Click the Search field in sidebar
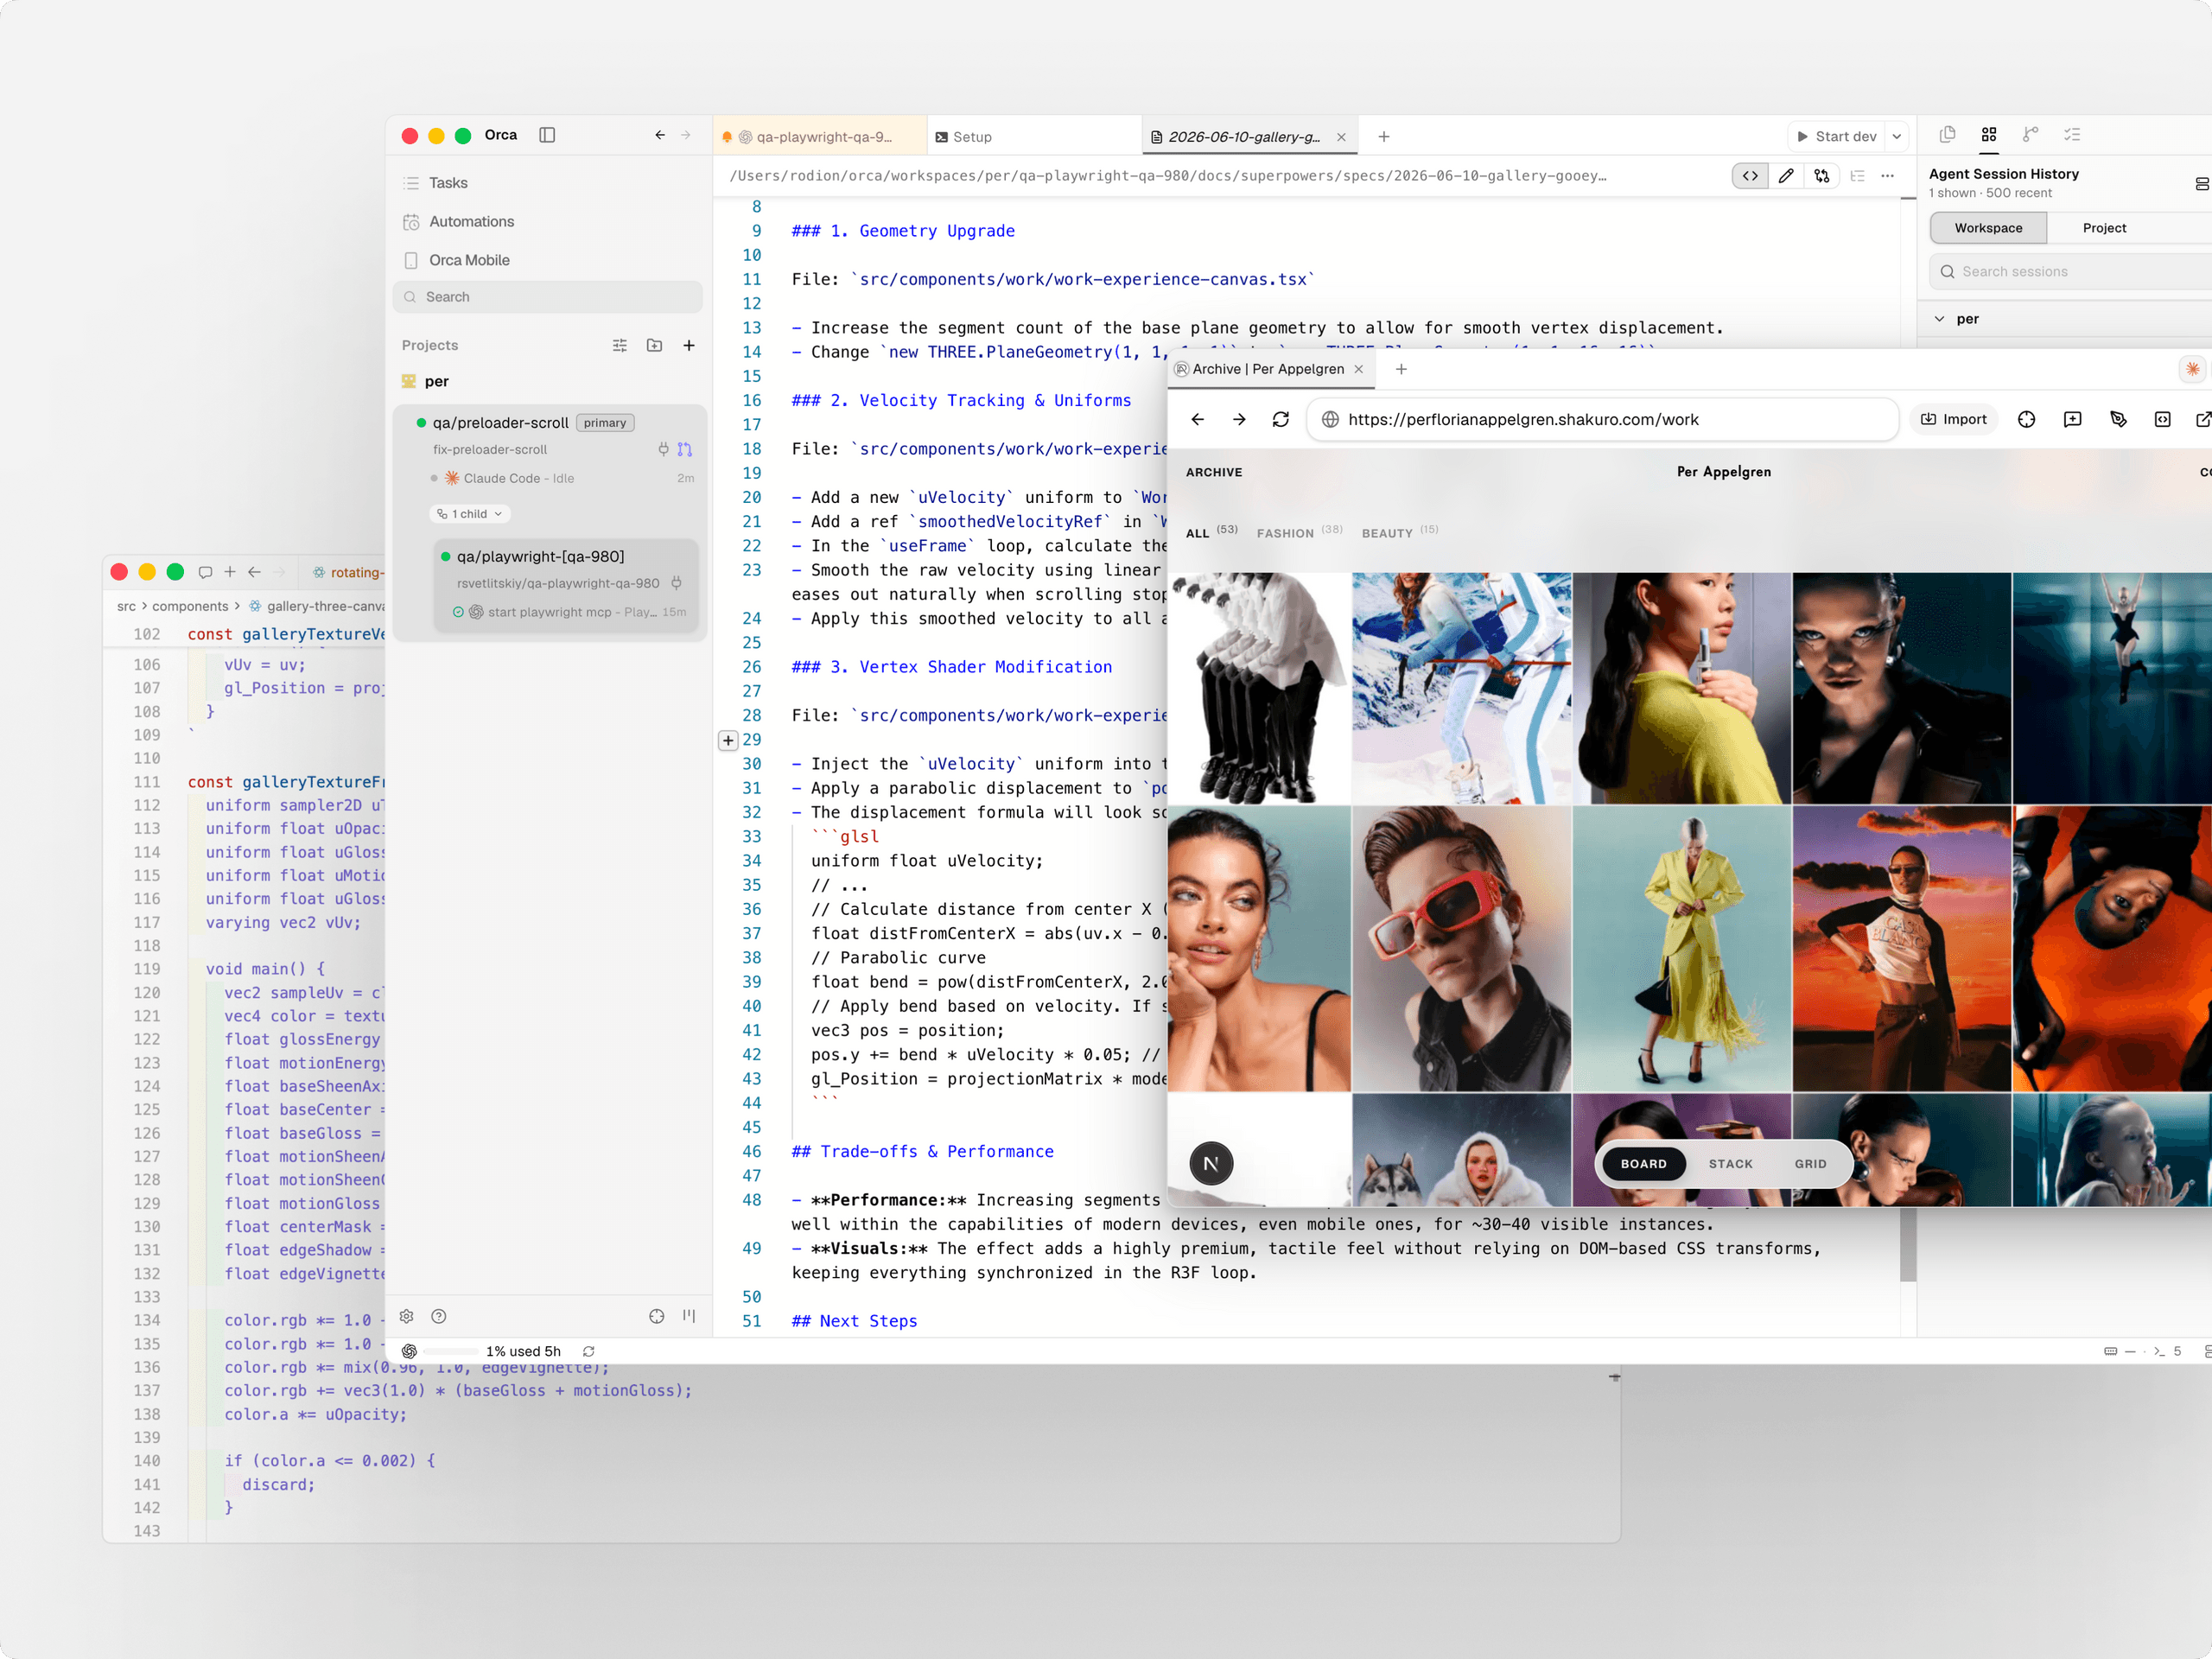 coord(548,297)
